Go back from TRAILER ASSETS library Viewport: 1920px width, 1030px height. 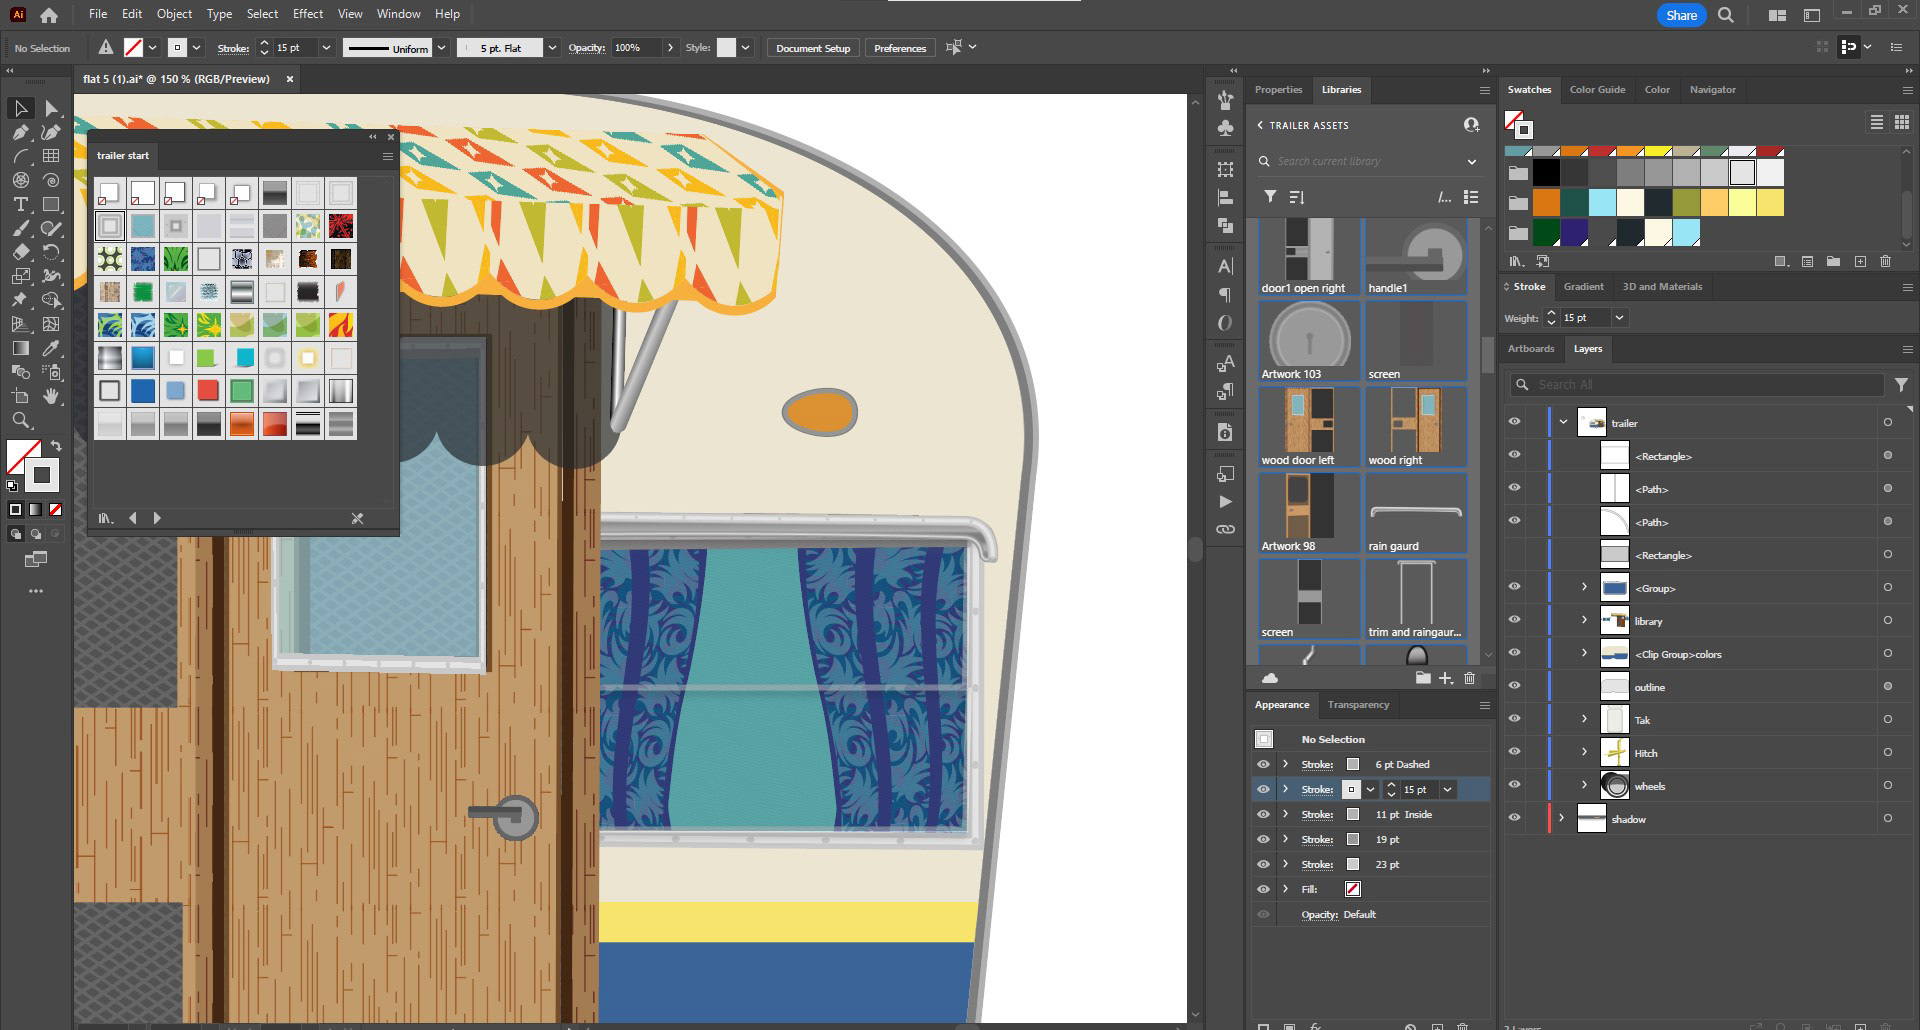[1260, 125]
